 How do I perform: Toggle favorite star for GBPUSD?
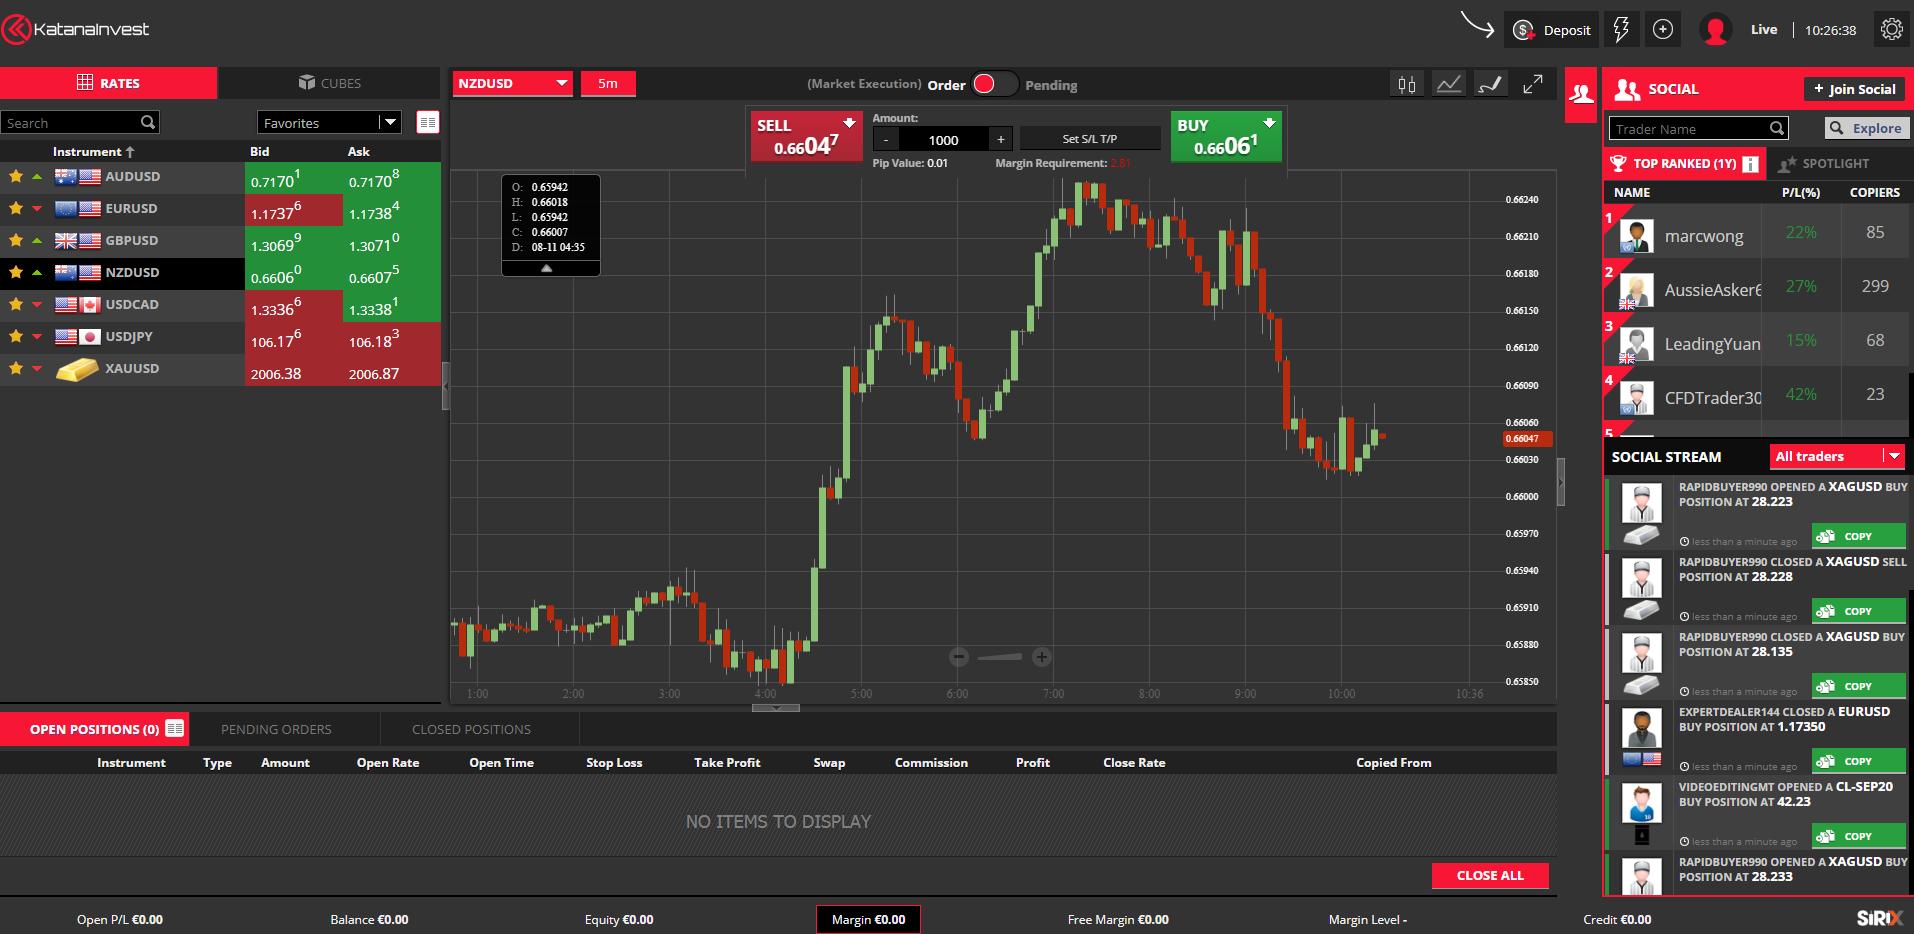tap(16, 240)
